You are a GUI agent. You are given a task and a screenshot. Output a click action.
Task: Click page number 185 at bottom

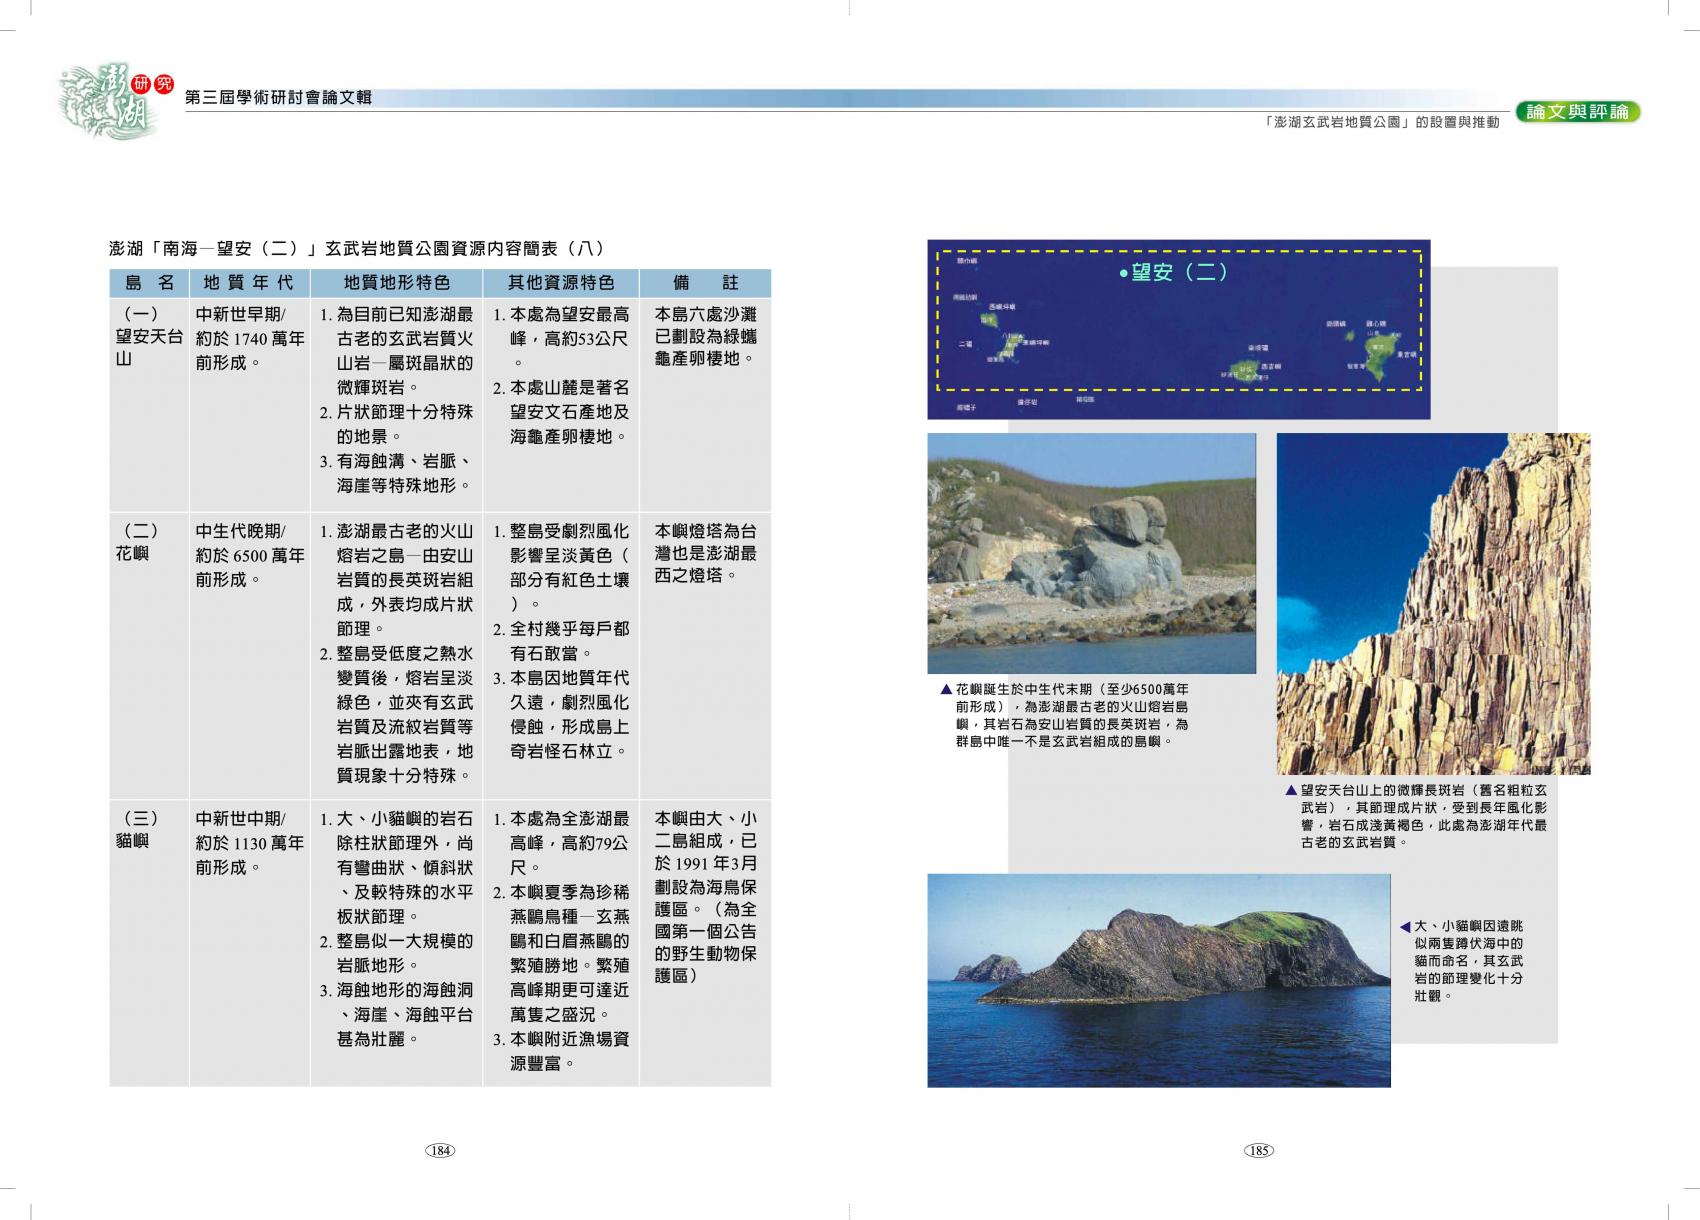(1258, 1150)
